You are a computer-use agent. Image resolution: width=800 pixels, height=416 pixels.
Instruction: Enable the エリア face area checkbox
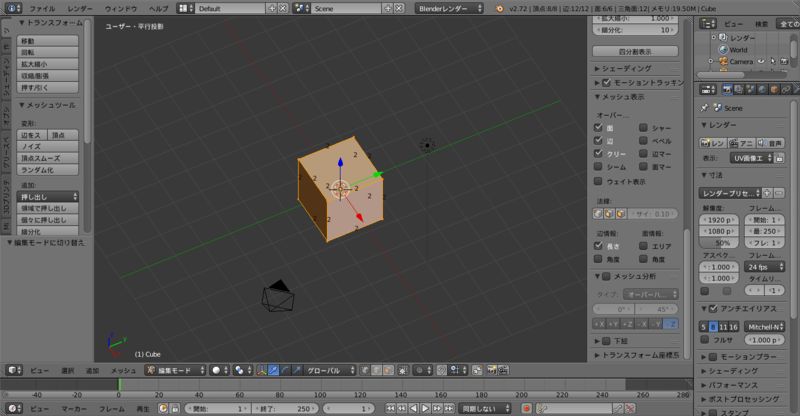643,246
